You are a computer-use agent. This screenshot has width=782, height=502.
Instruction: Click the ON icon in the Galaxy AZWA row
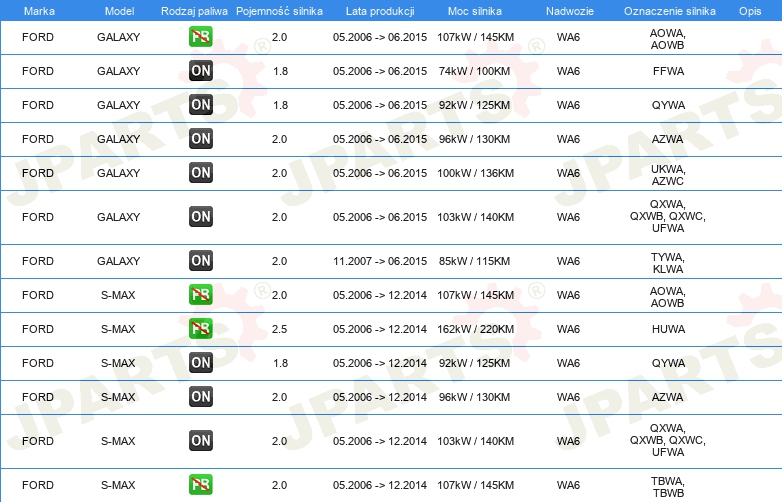click(200, 139)
